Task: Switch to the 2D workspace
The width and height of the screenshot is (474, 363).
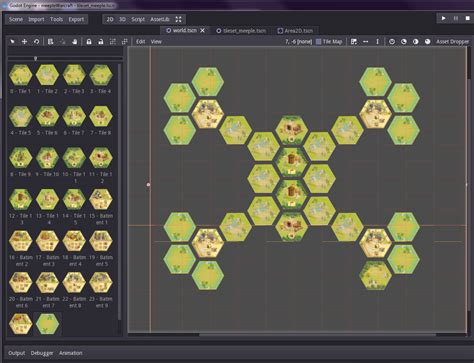Action: click(110, 19)
